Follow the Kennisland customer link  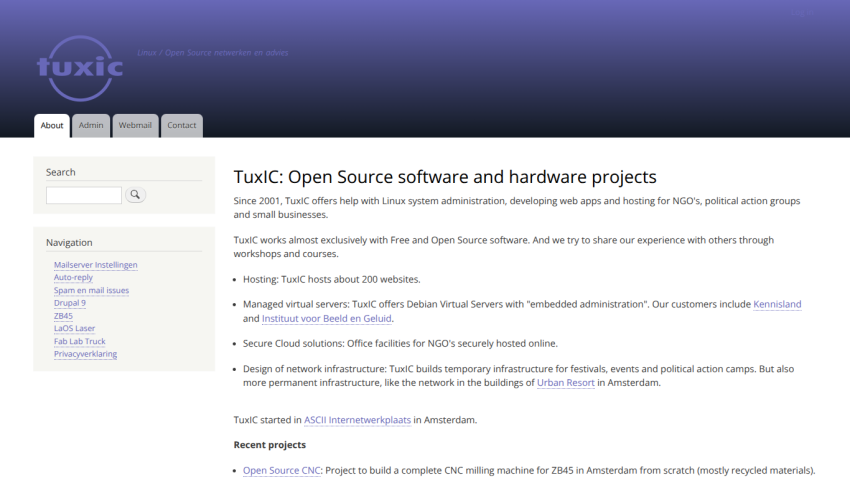pyautogui.click(x=777, y=304)
